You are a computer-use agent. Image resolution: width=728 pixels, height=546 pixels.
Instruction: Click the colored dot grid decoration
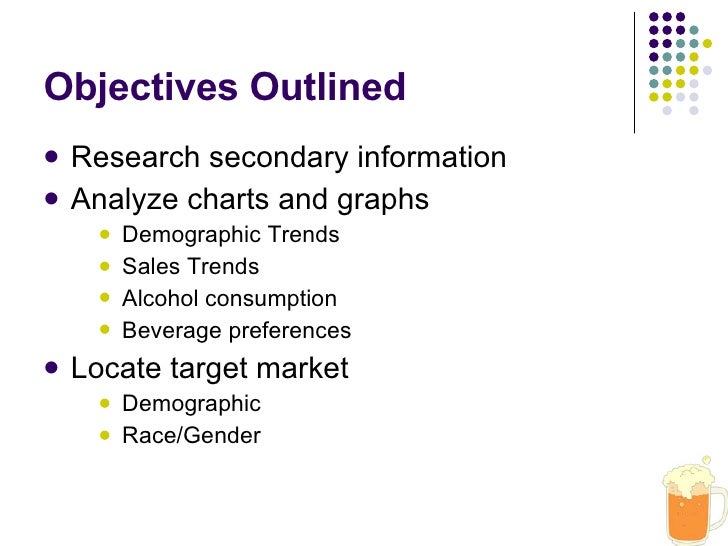pyautogui.click(x=680, y=64)
